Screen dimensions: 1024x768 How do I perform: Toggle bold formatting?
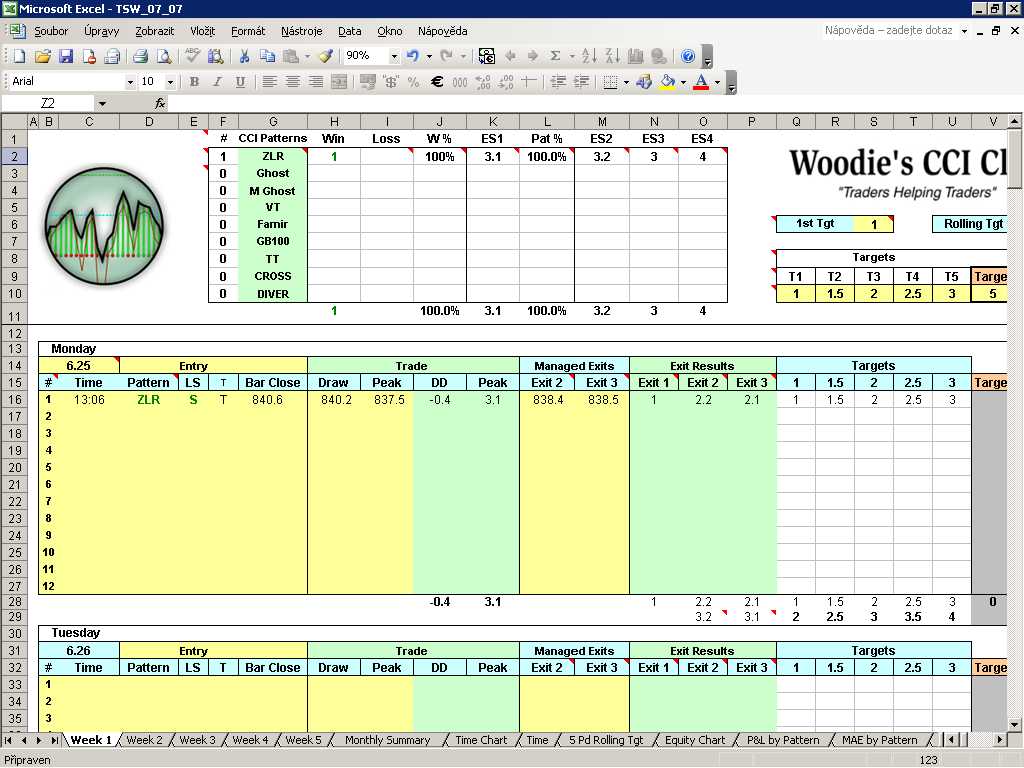194,82
